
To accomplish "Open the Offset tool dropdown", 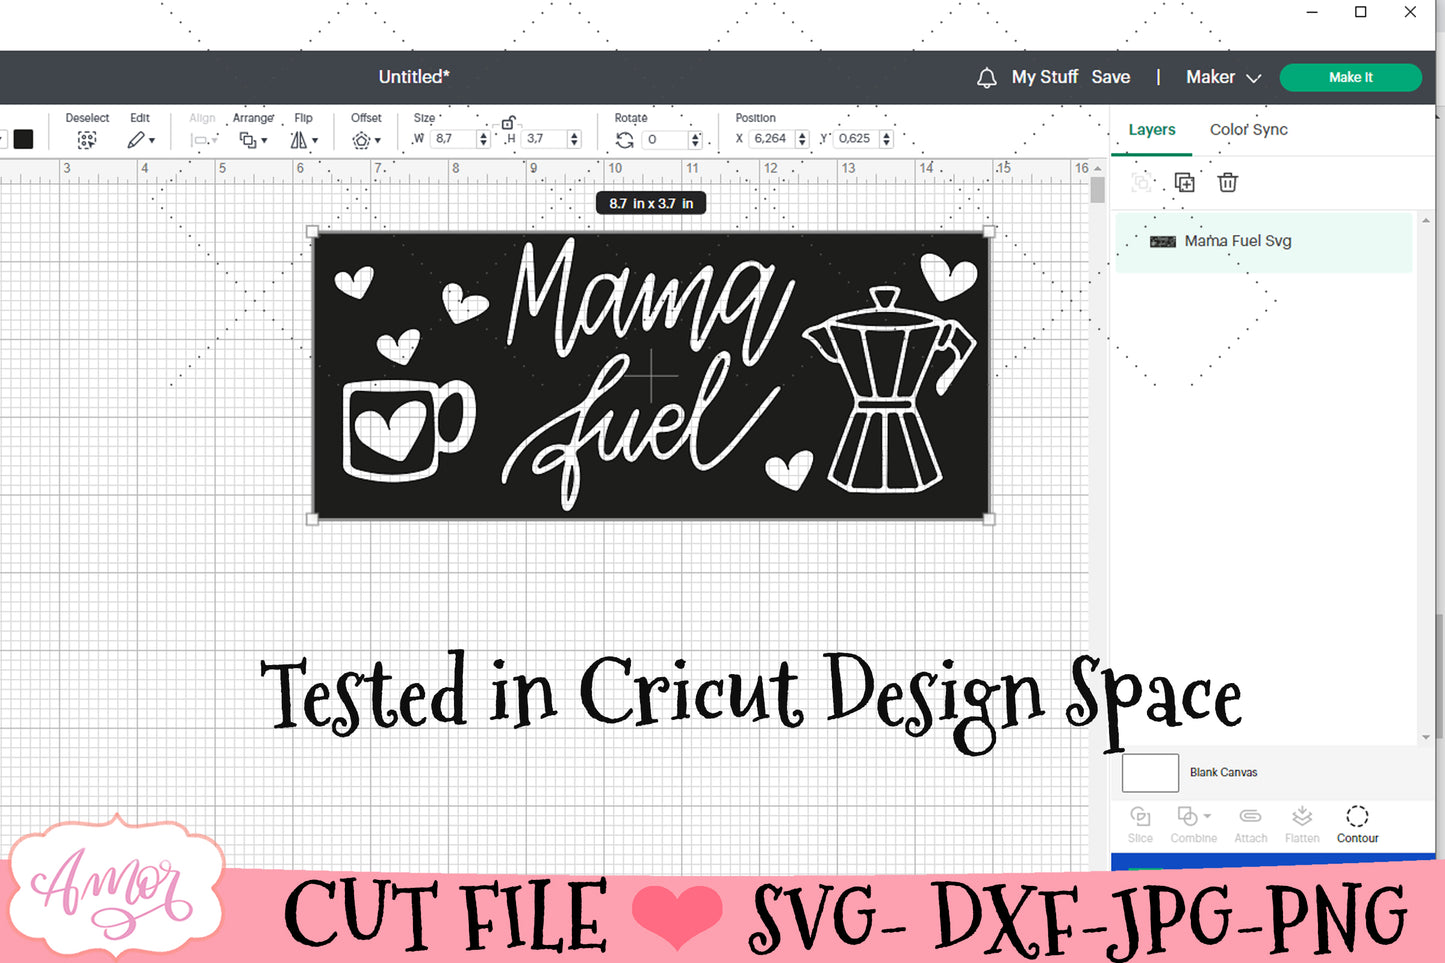I will click(366, 140).
